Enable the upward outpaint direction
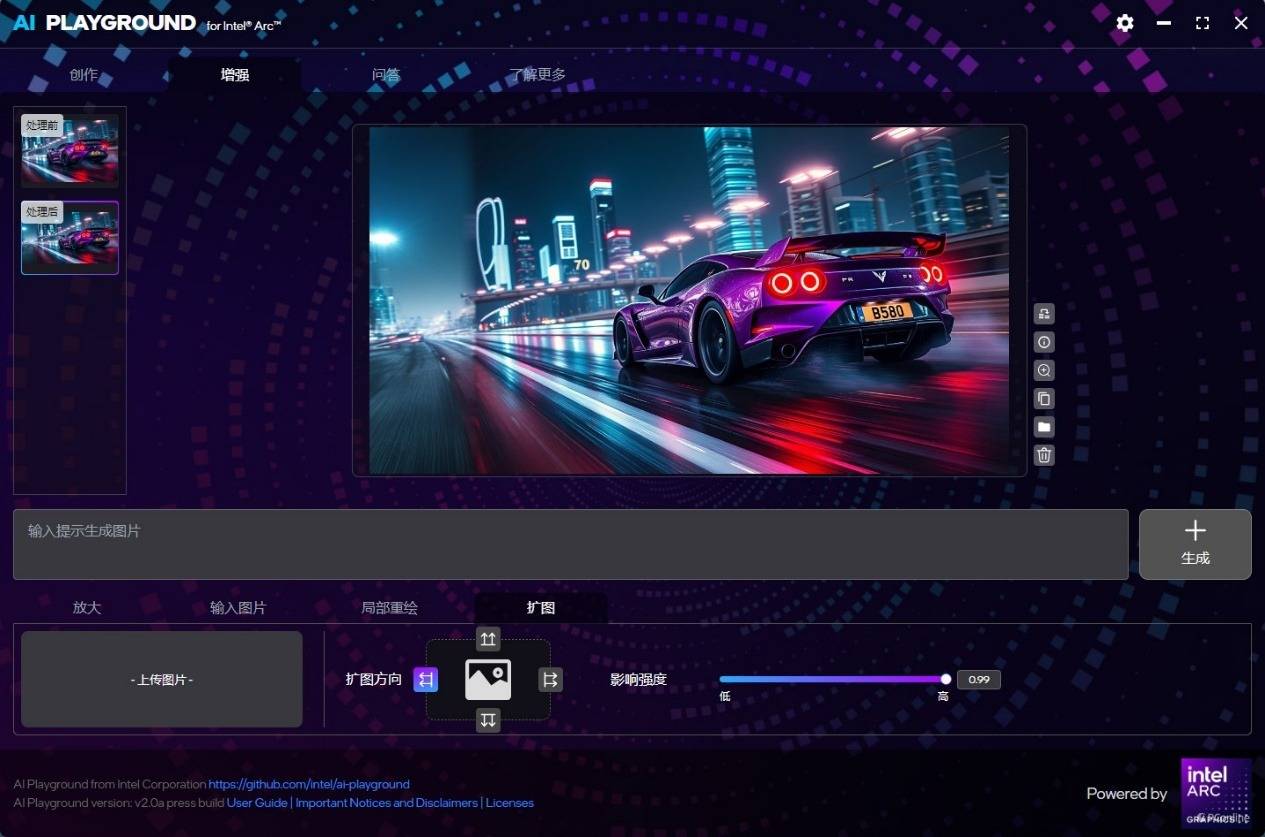 [488, 638]
